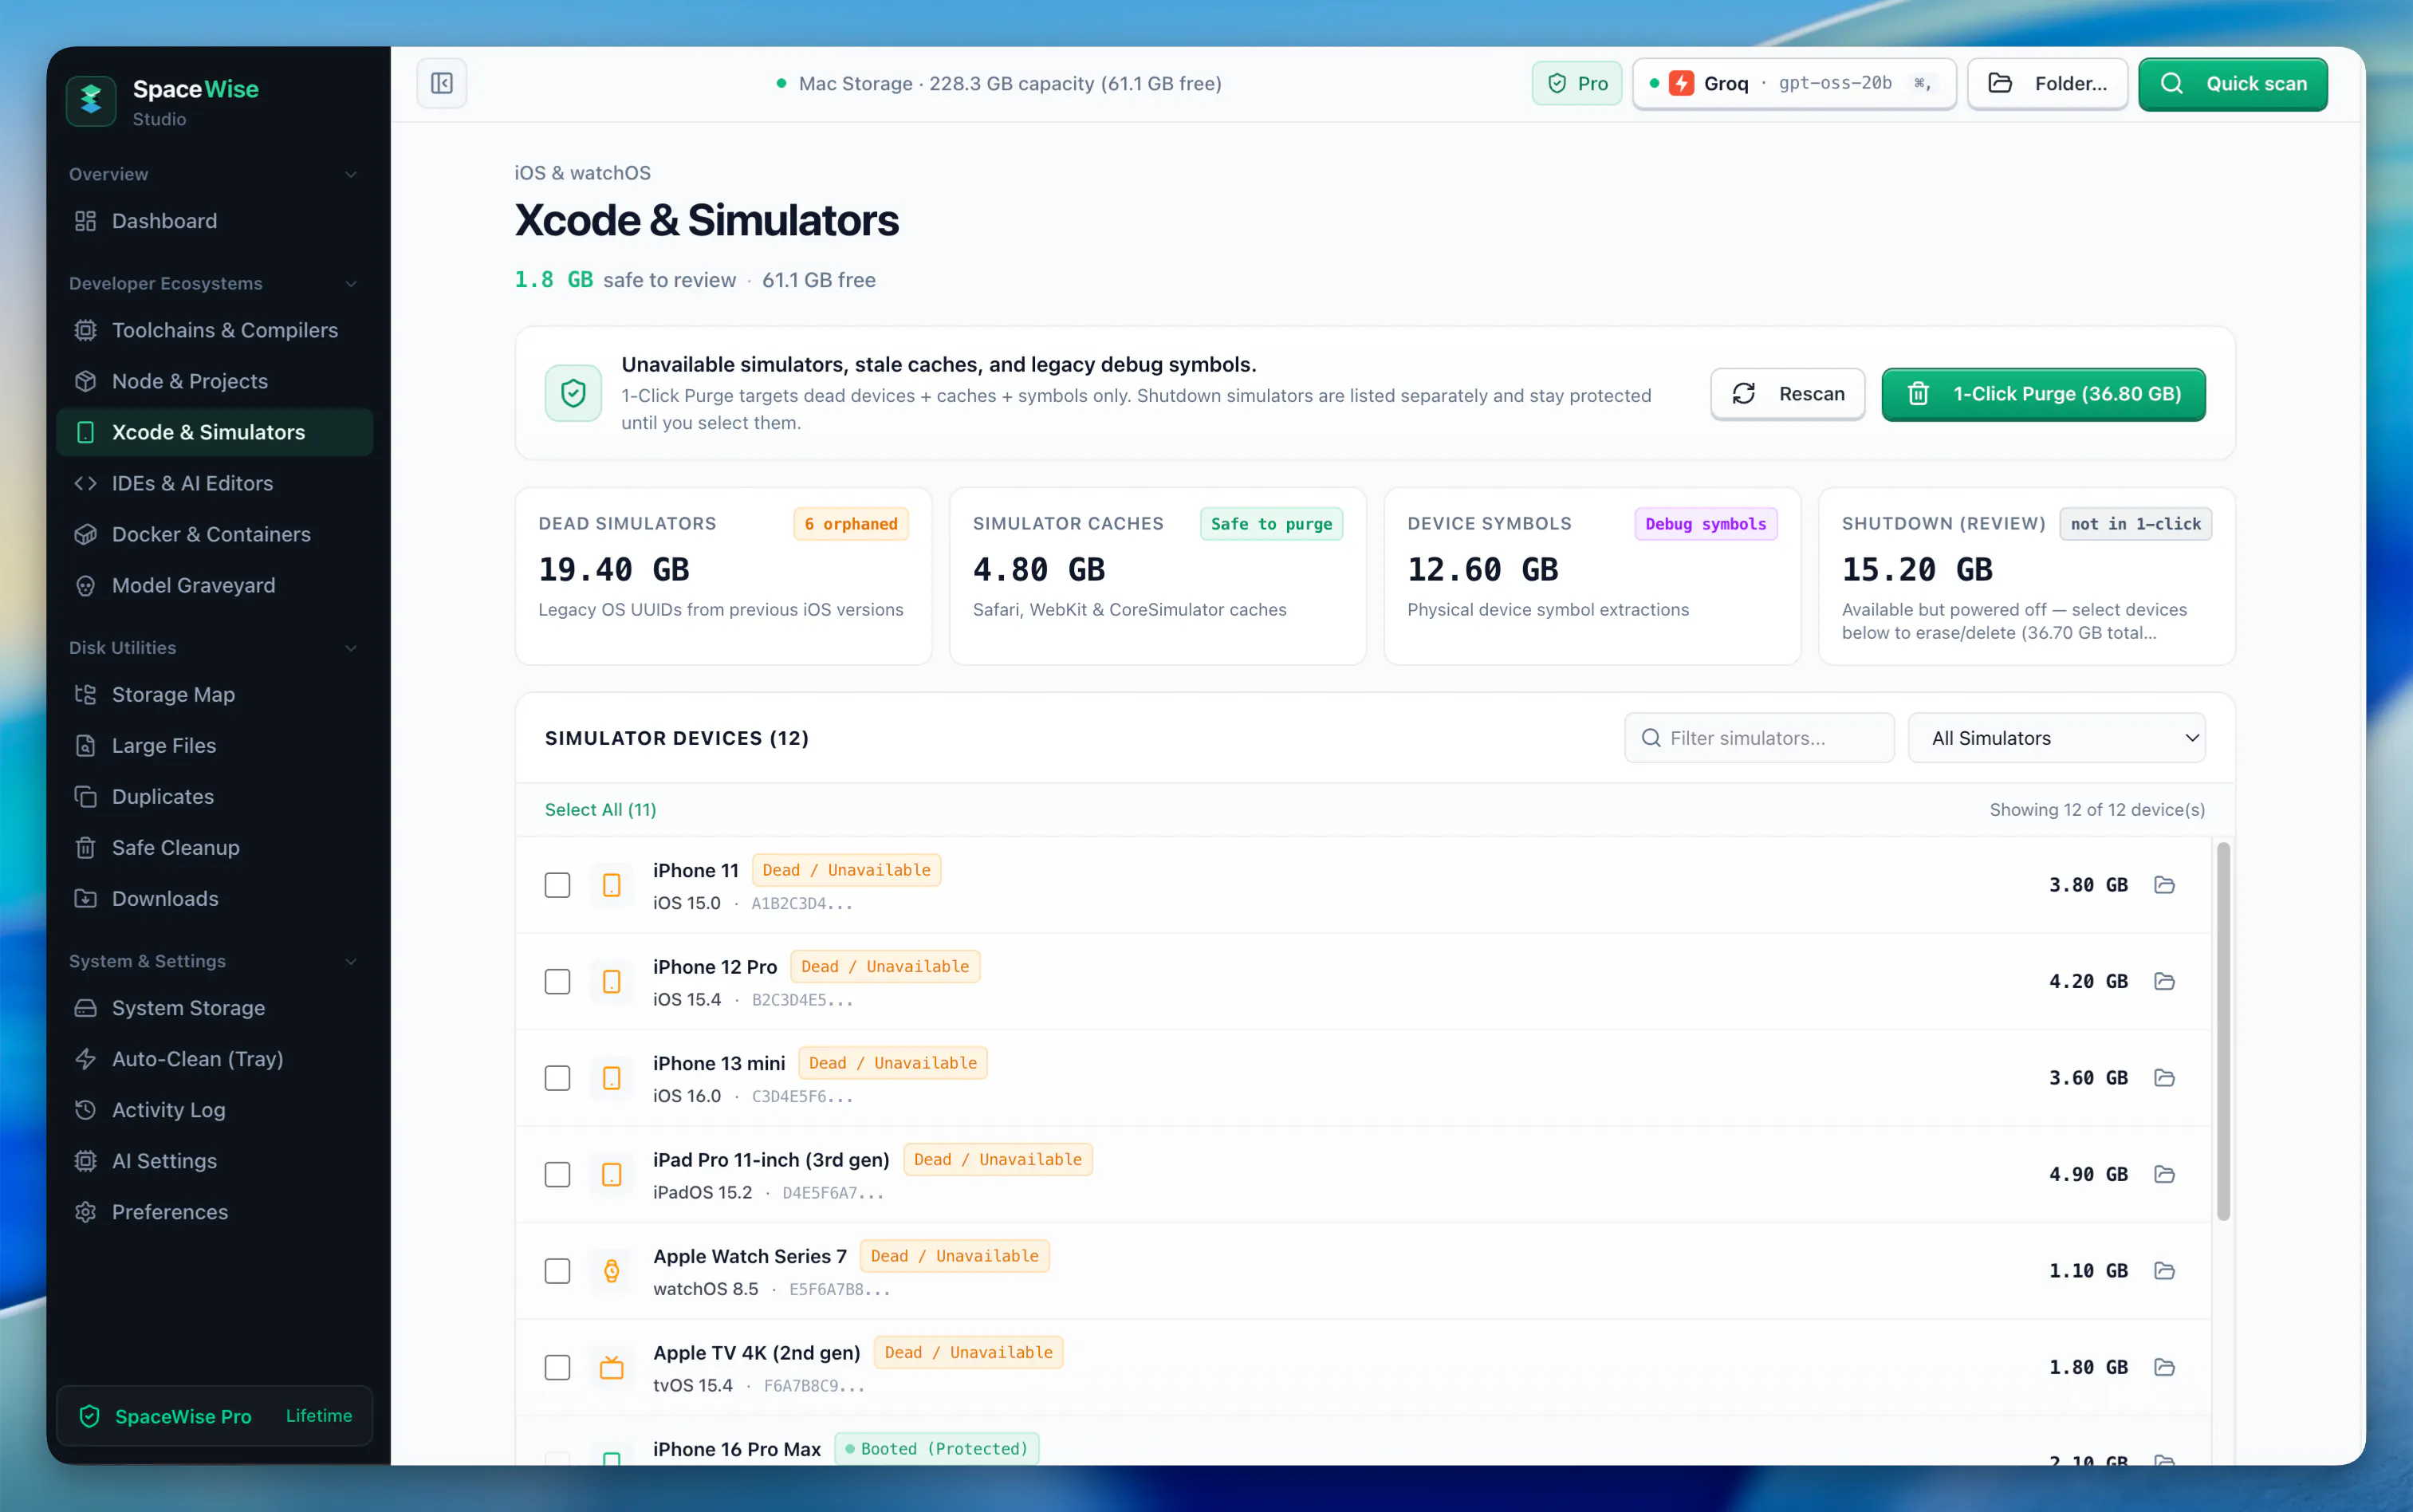Screen dimensions: 2413x1512
Task: Open Toolchains & Compilers page
Action: pyautogui.click(x=214, y=330)
